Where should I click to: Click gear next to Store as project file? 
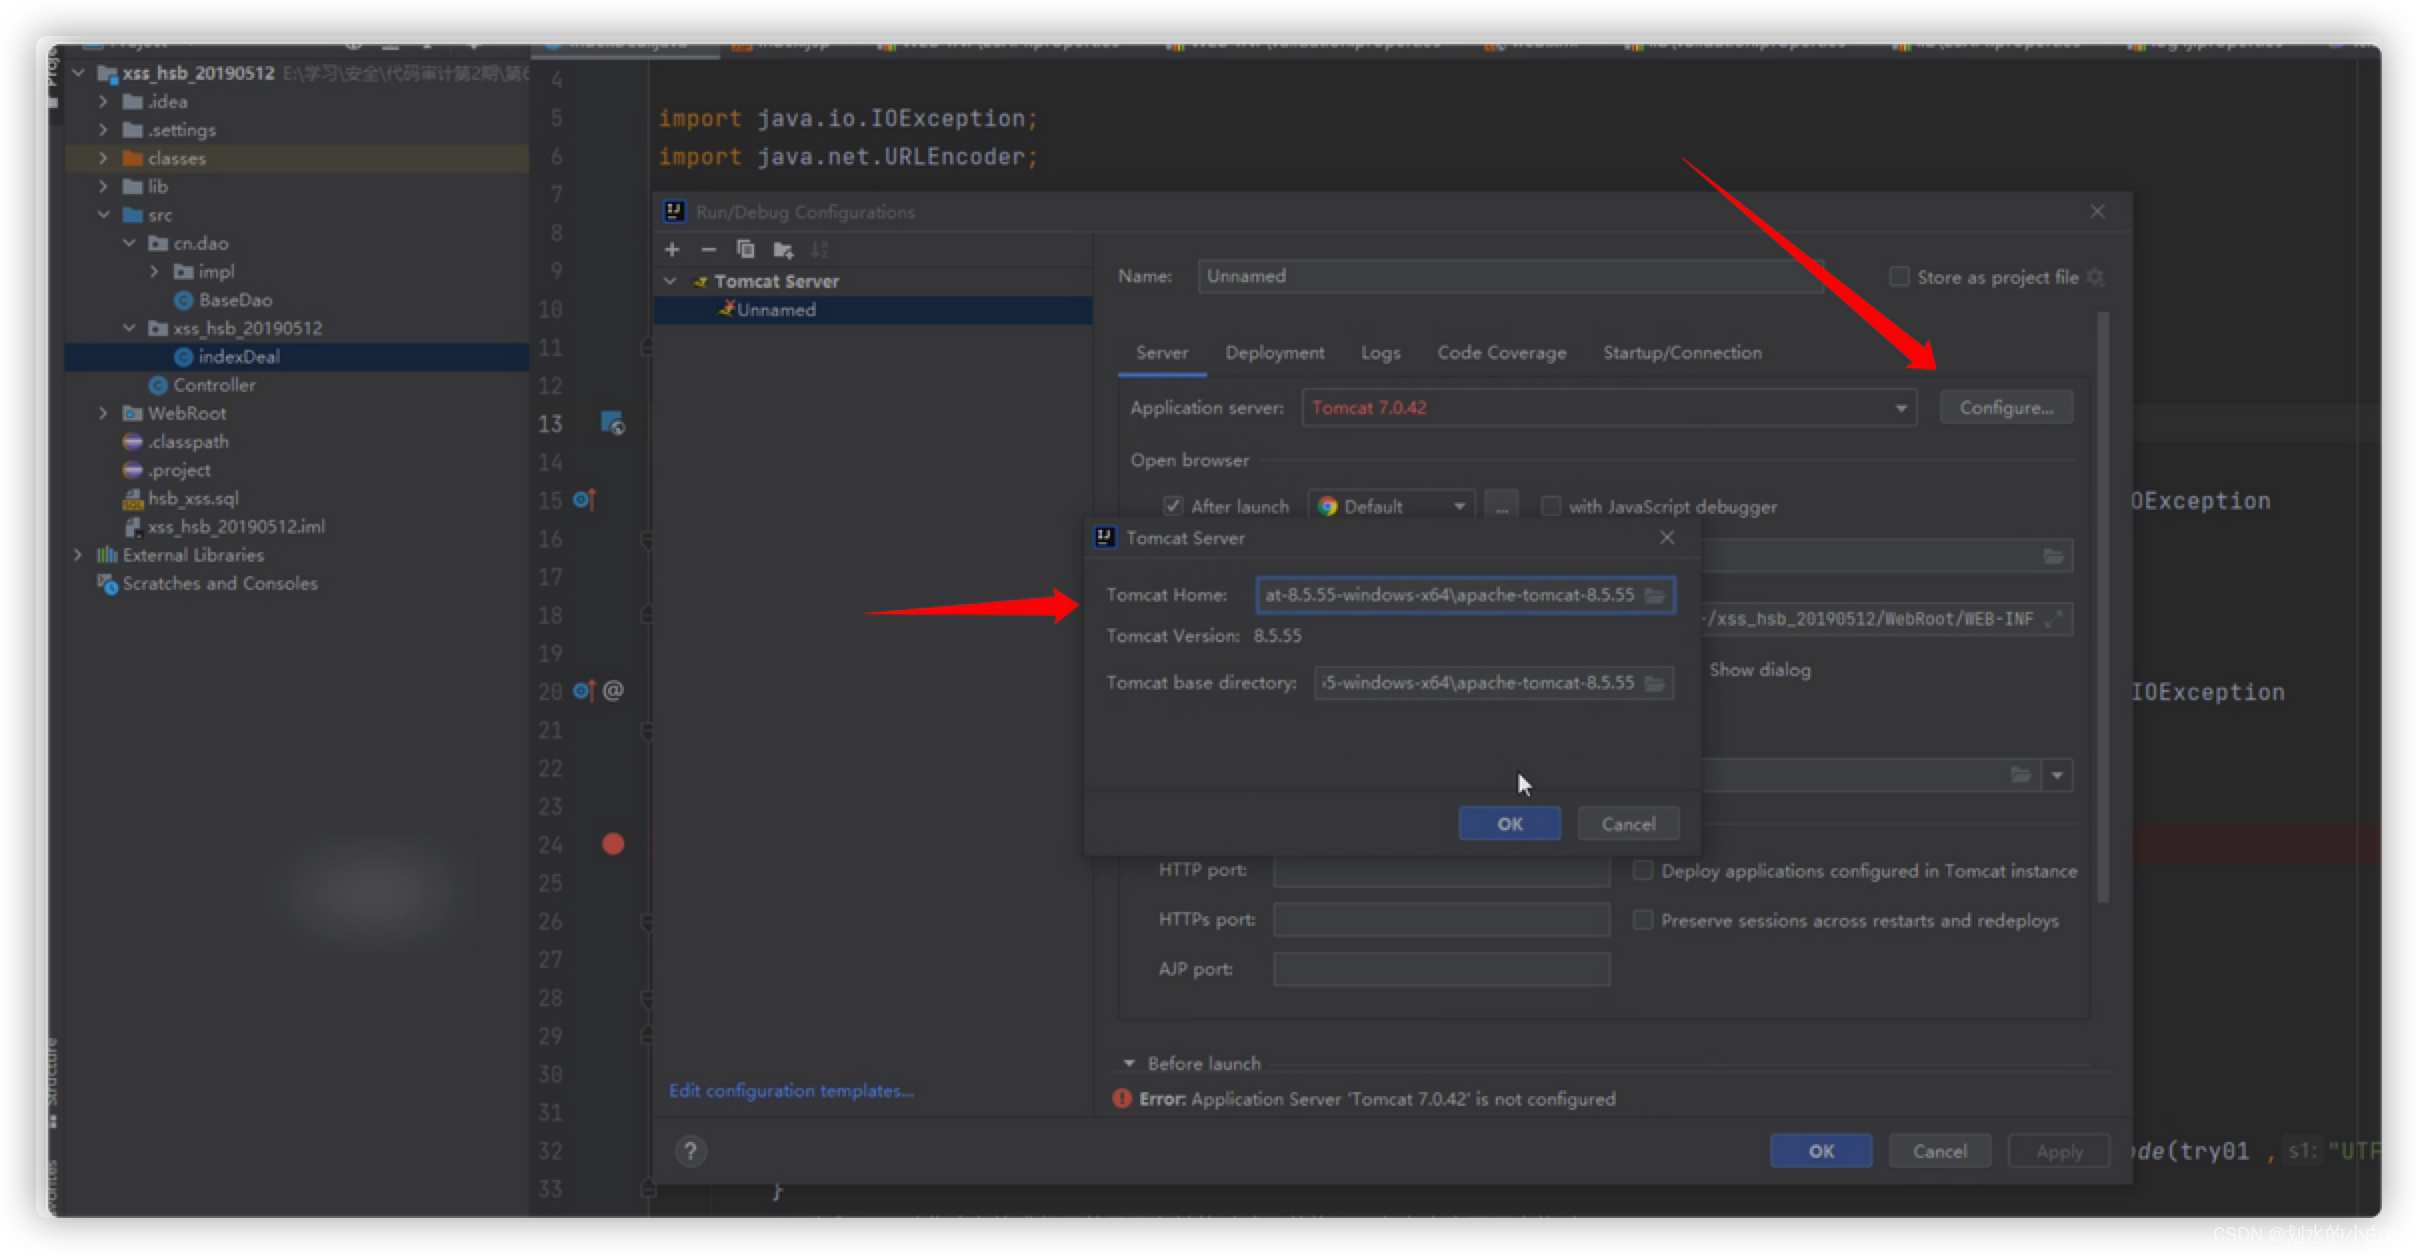click(2096, 277)
